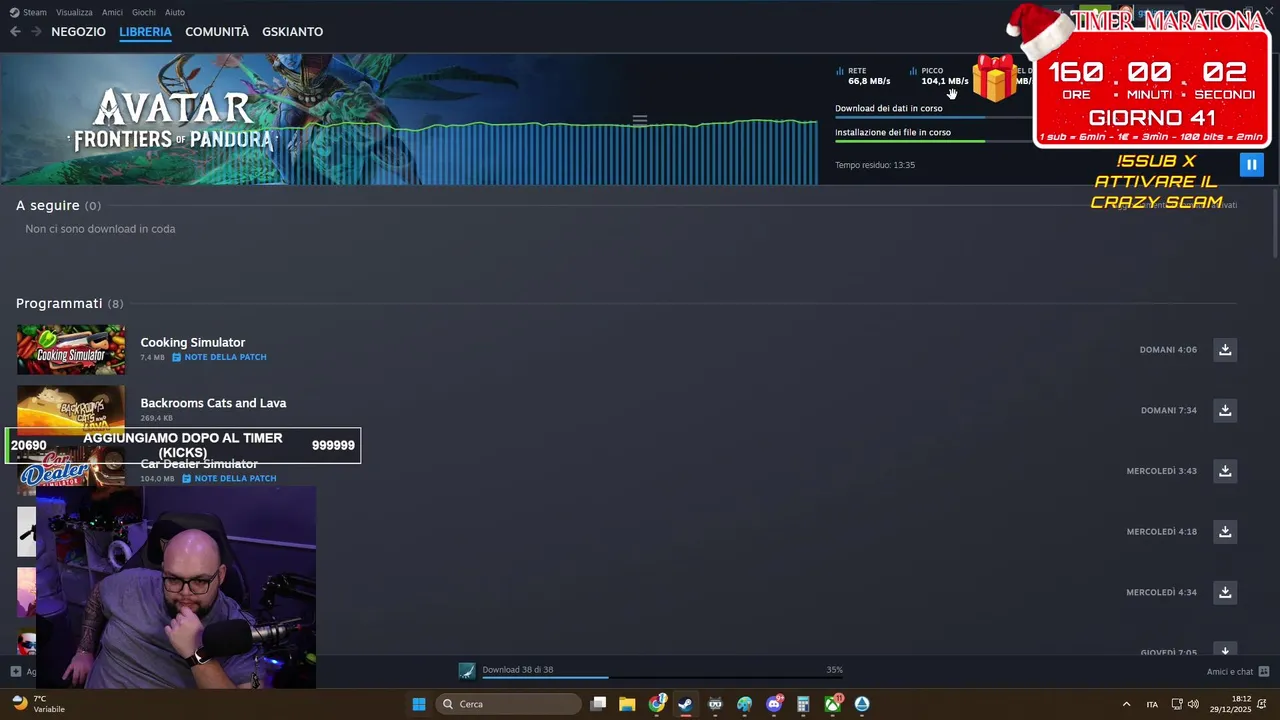Click the DOMANI 4:06 scheduled time
The image size is (1280, 720).
click(1168, 350)
